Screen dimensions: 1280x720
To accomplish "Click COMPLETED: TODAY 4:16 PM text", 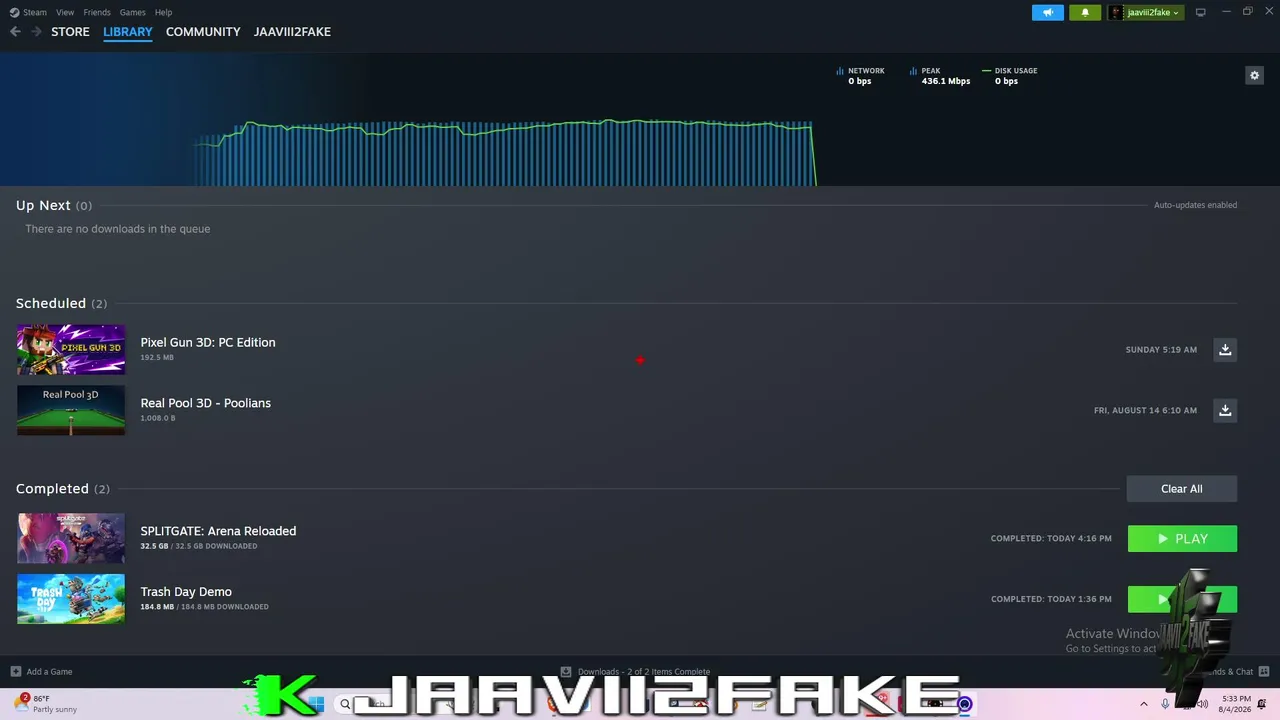I will (1051, 539).
